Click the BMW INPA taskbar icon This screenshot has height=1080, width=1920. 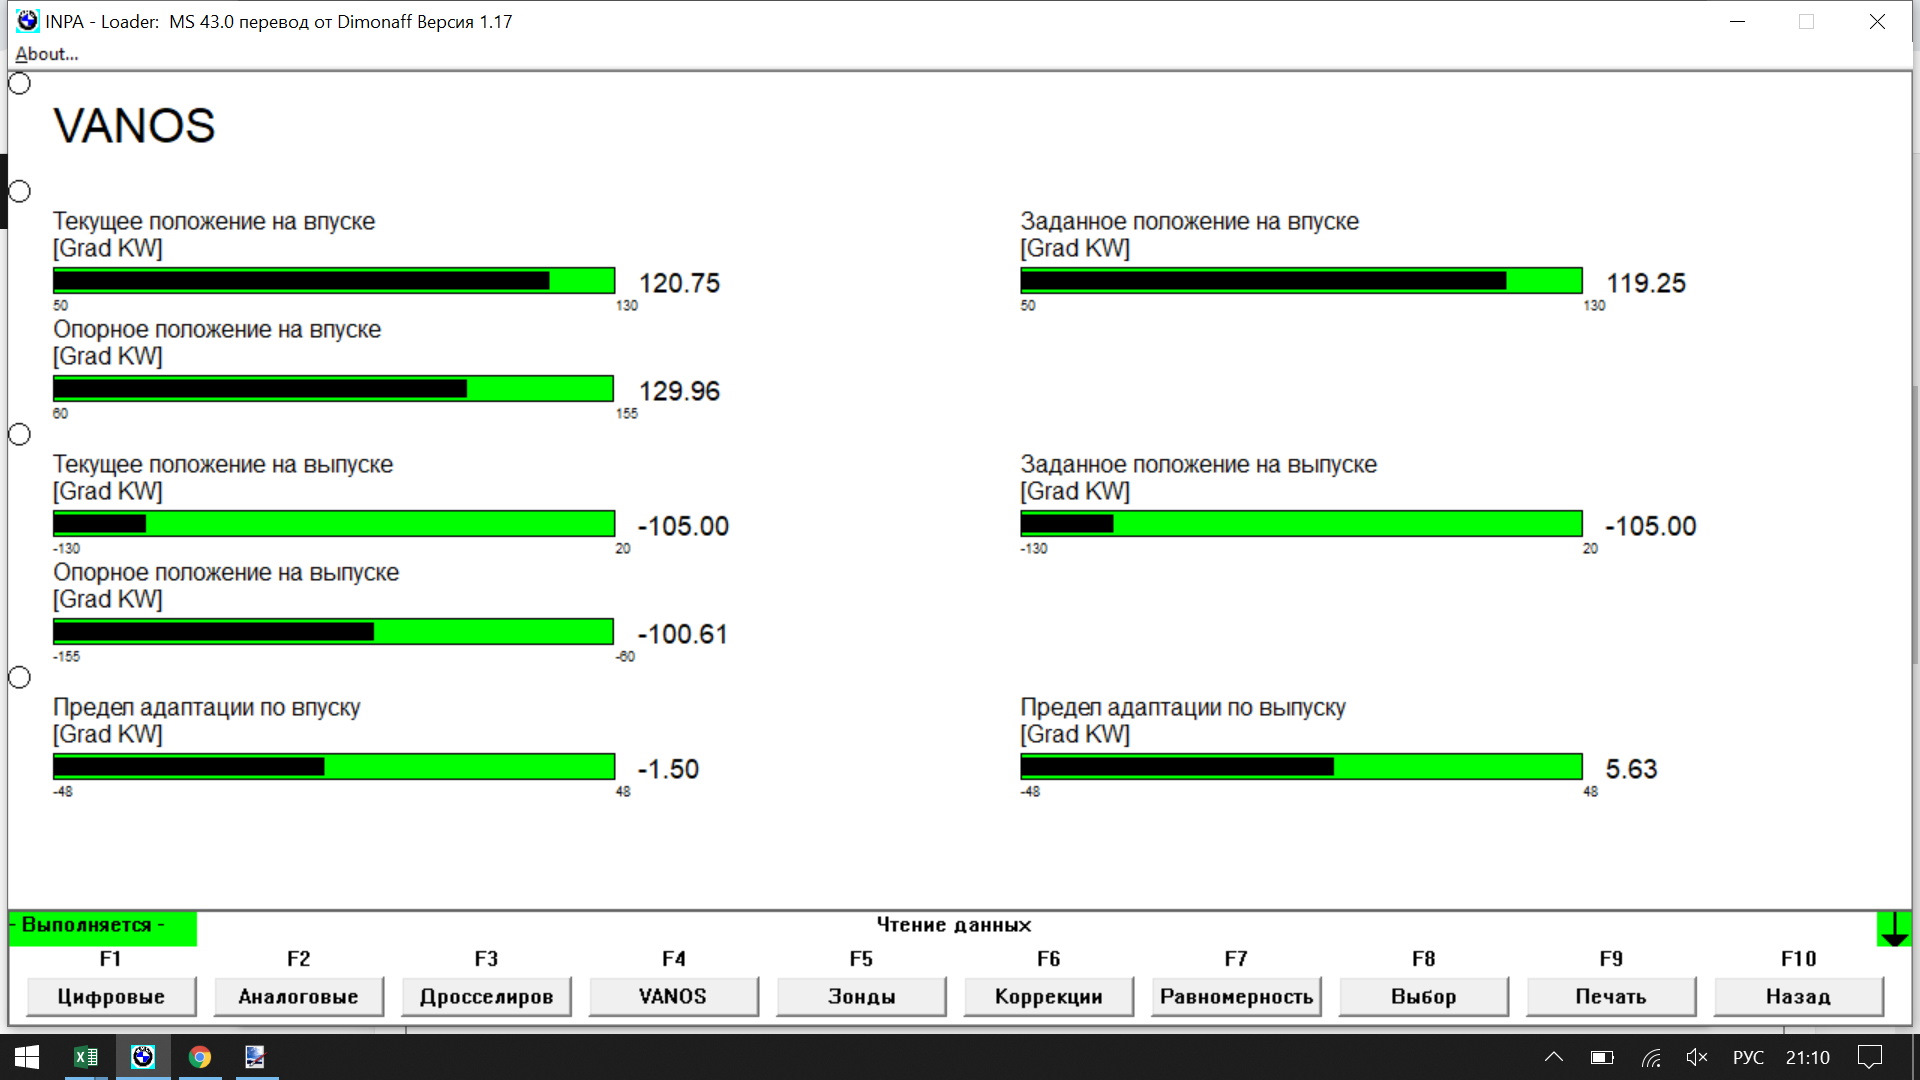(143, 1057)
